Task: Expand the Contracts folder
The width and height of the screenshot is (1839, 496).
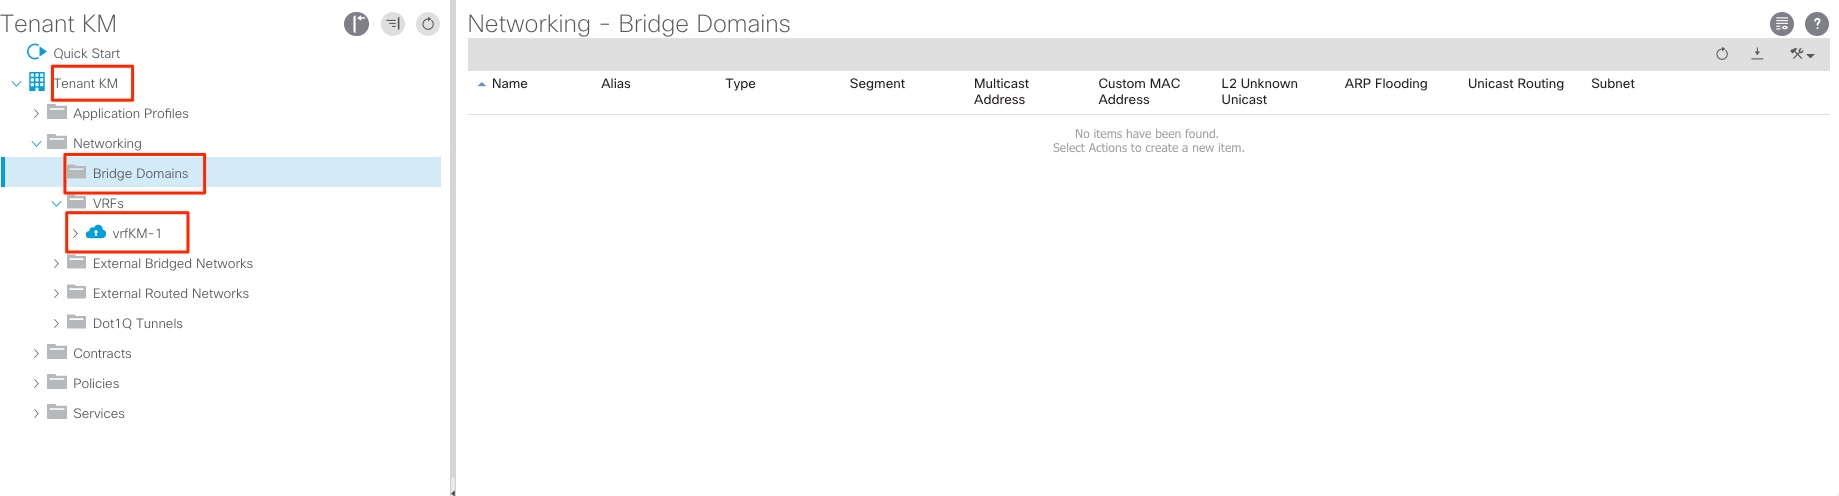Action: (36, 354)
